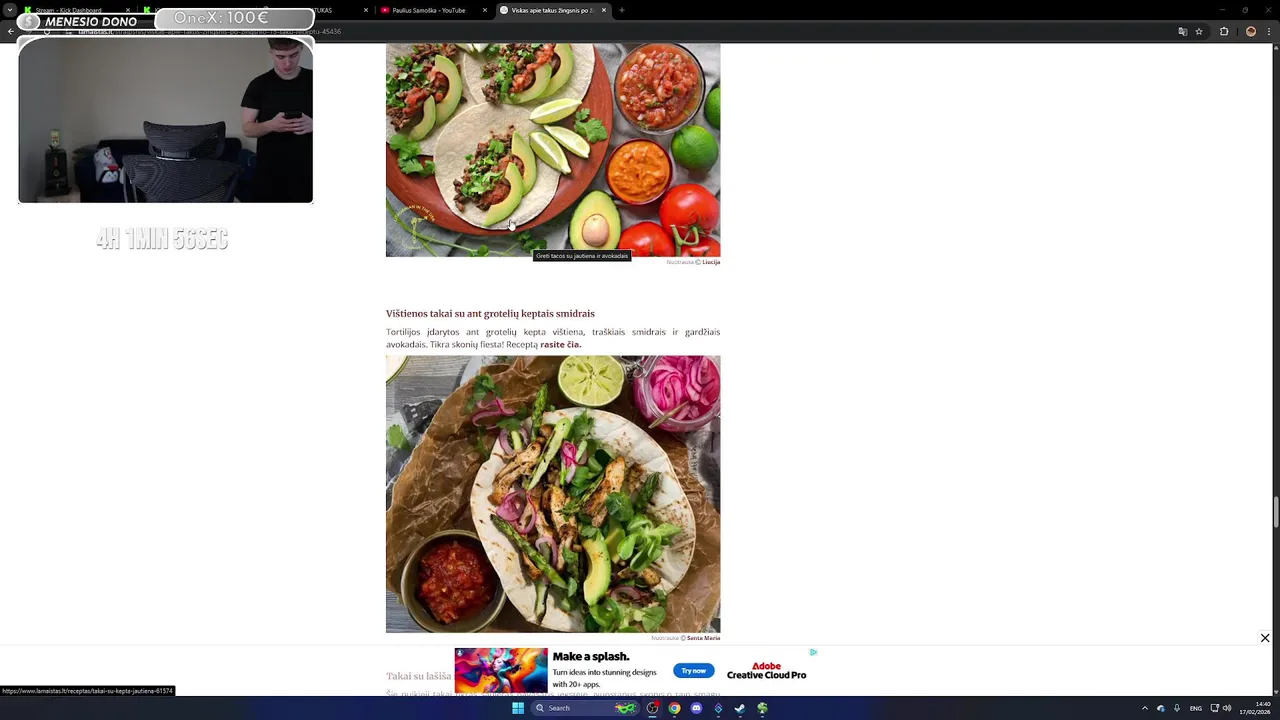Screen dimensions: 1280x720
Task: Bookmark this page with the star icon
Action: tap(1199, 31)
